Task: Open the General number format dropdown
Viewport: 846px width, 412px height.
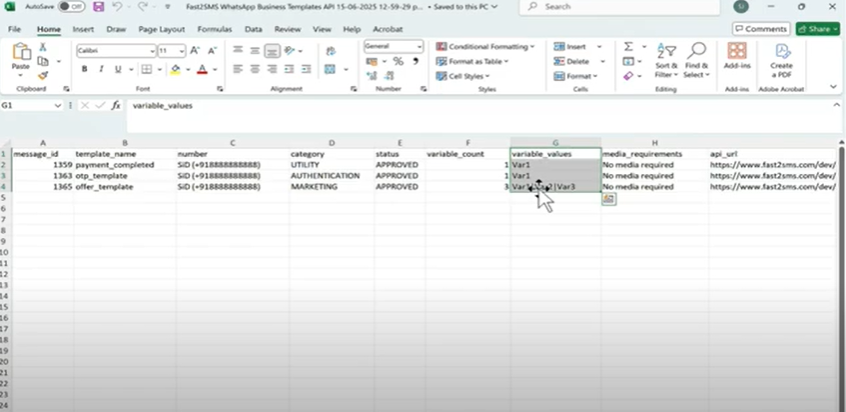Action: point(391,47)
